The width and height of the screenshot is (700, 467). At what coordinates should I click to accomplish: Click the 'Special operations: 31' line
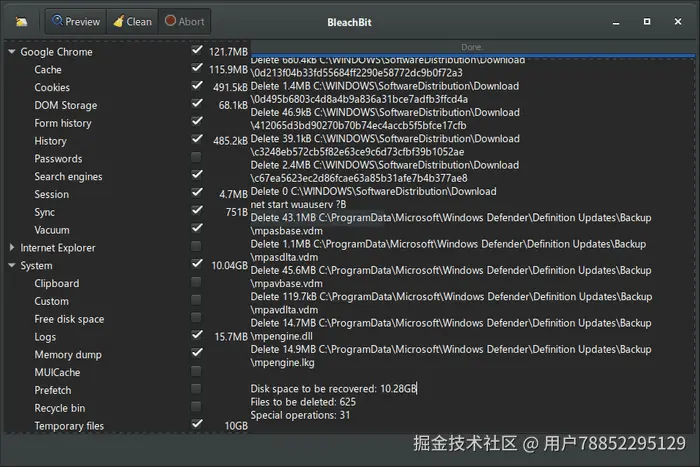tap(300, 415)
